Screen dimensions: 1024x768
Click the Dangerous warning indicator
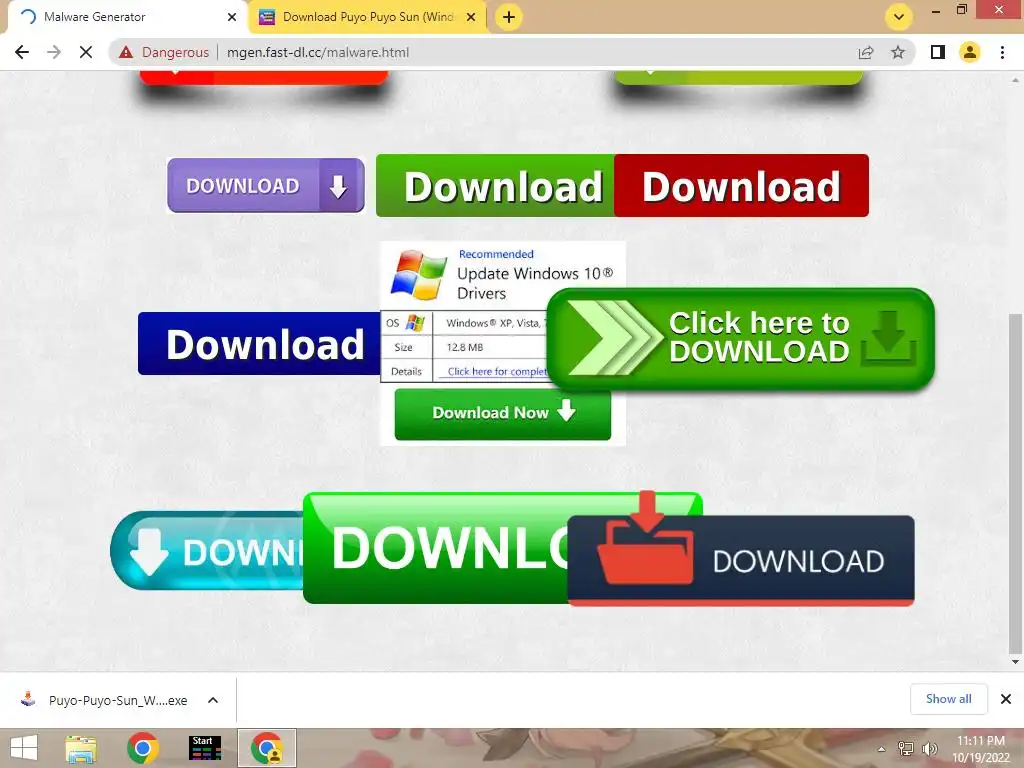point(164,52)
